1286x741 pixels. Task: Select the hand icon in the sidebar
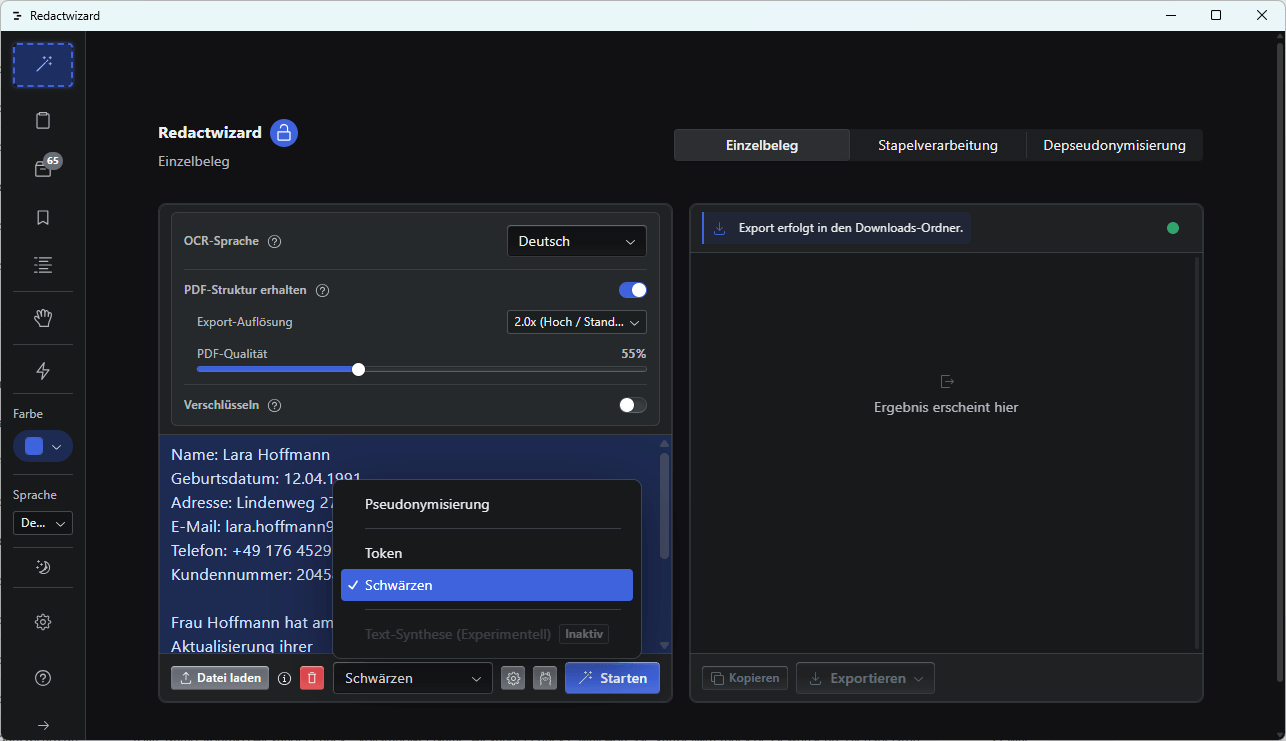[x=43, y=318]
